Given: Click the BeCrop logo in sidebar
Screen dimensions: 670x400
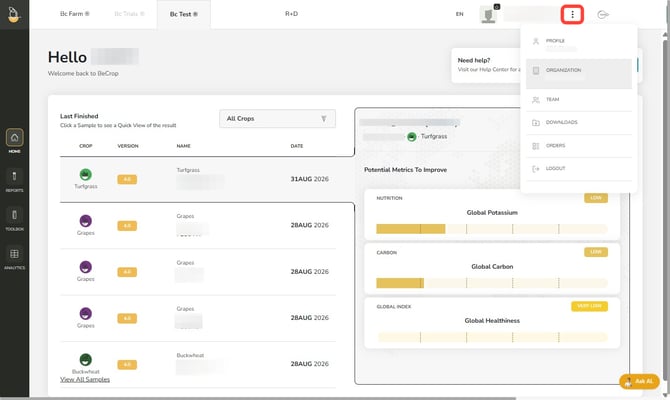Looking at the screenshot, I should pos(14,15).
